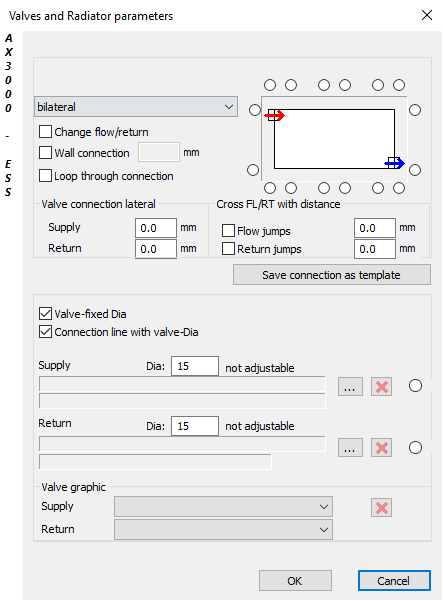Toggle Loop through connection checkbox
This screenshot has height=601, width=443.
tap(45, 176)
